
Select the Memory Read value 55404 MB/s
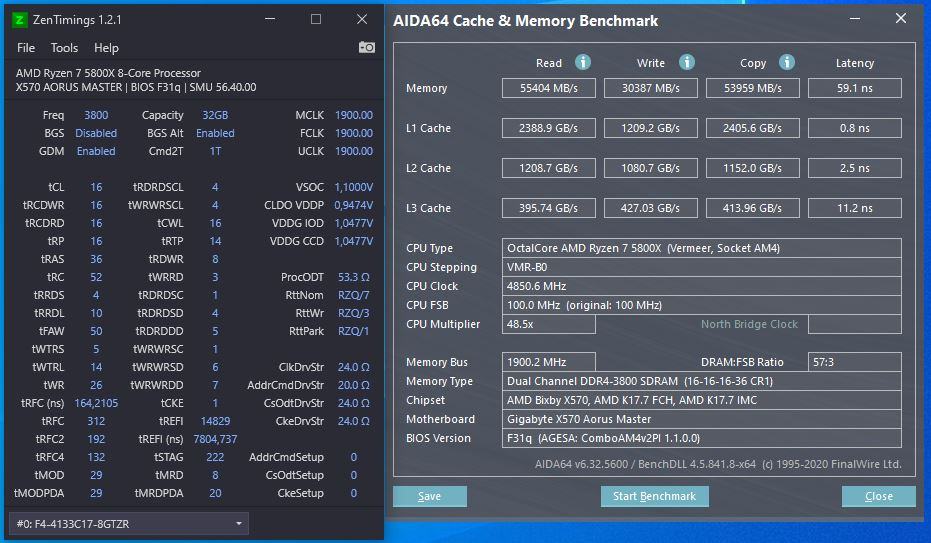pyautogui.click(x=549, y=88)
